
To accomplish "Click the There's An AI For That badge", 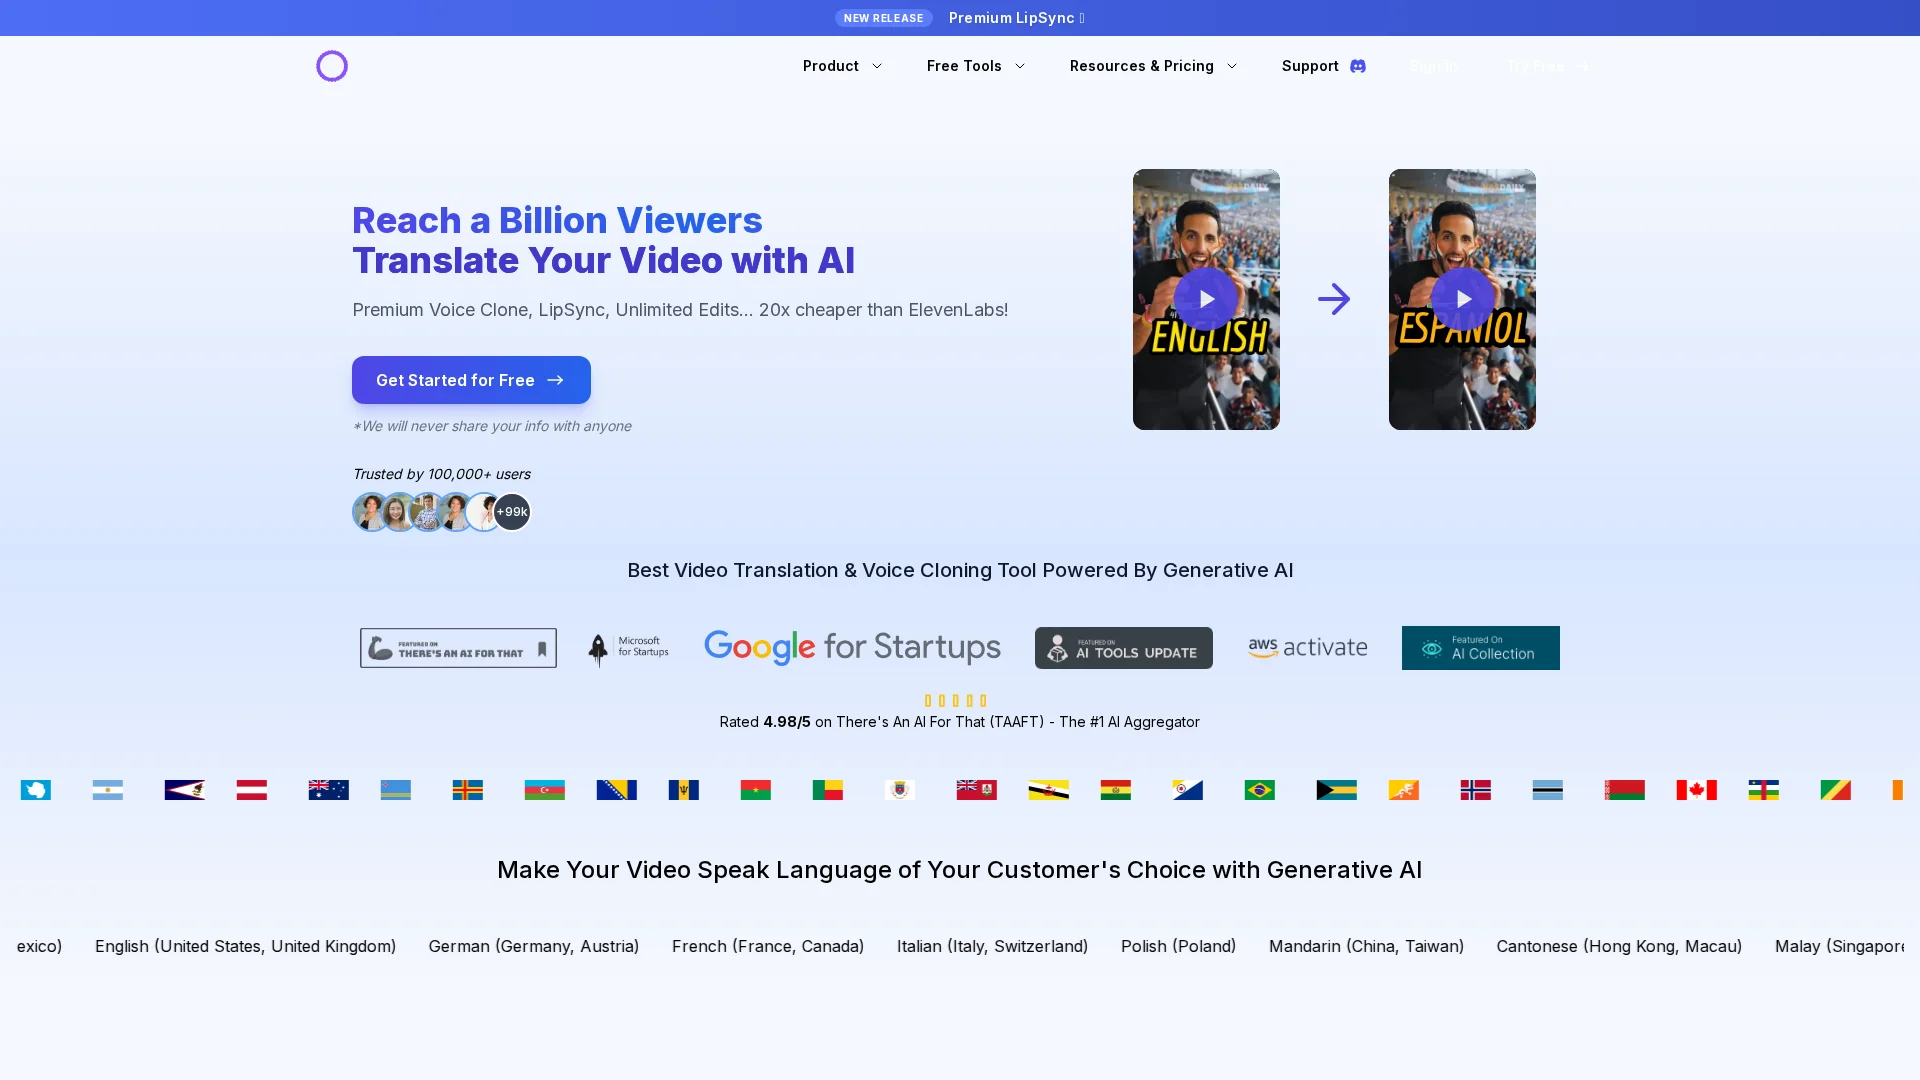I will point(458,648).
